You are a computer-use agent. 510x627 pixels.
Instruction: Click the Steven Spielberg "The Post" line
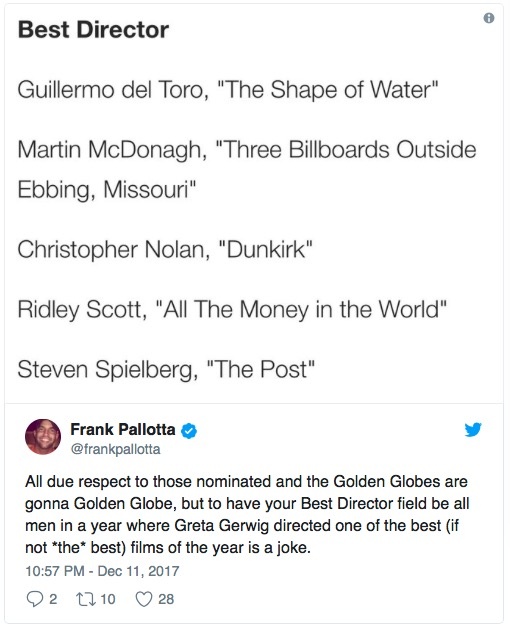(x=166, y=369)
